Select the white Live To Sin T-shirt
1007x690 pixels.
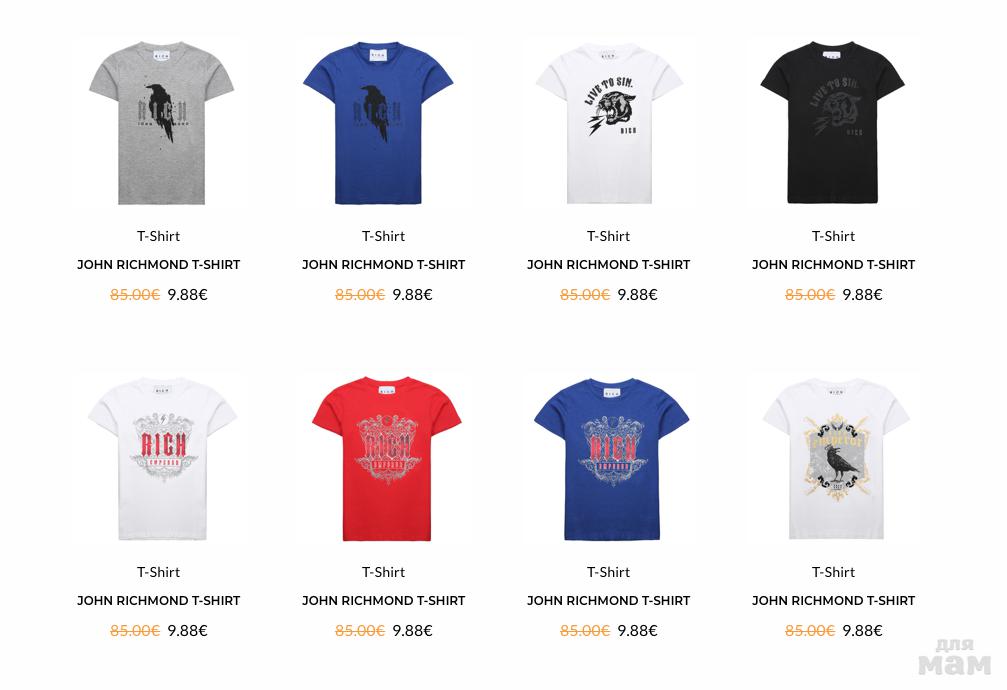(x=609, y=123)
